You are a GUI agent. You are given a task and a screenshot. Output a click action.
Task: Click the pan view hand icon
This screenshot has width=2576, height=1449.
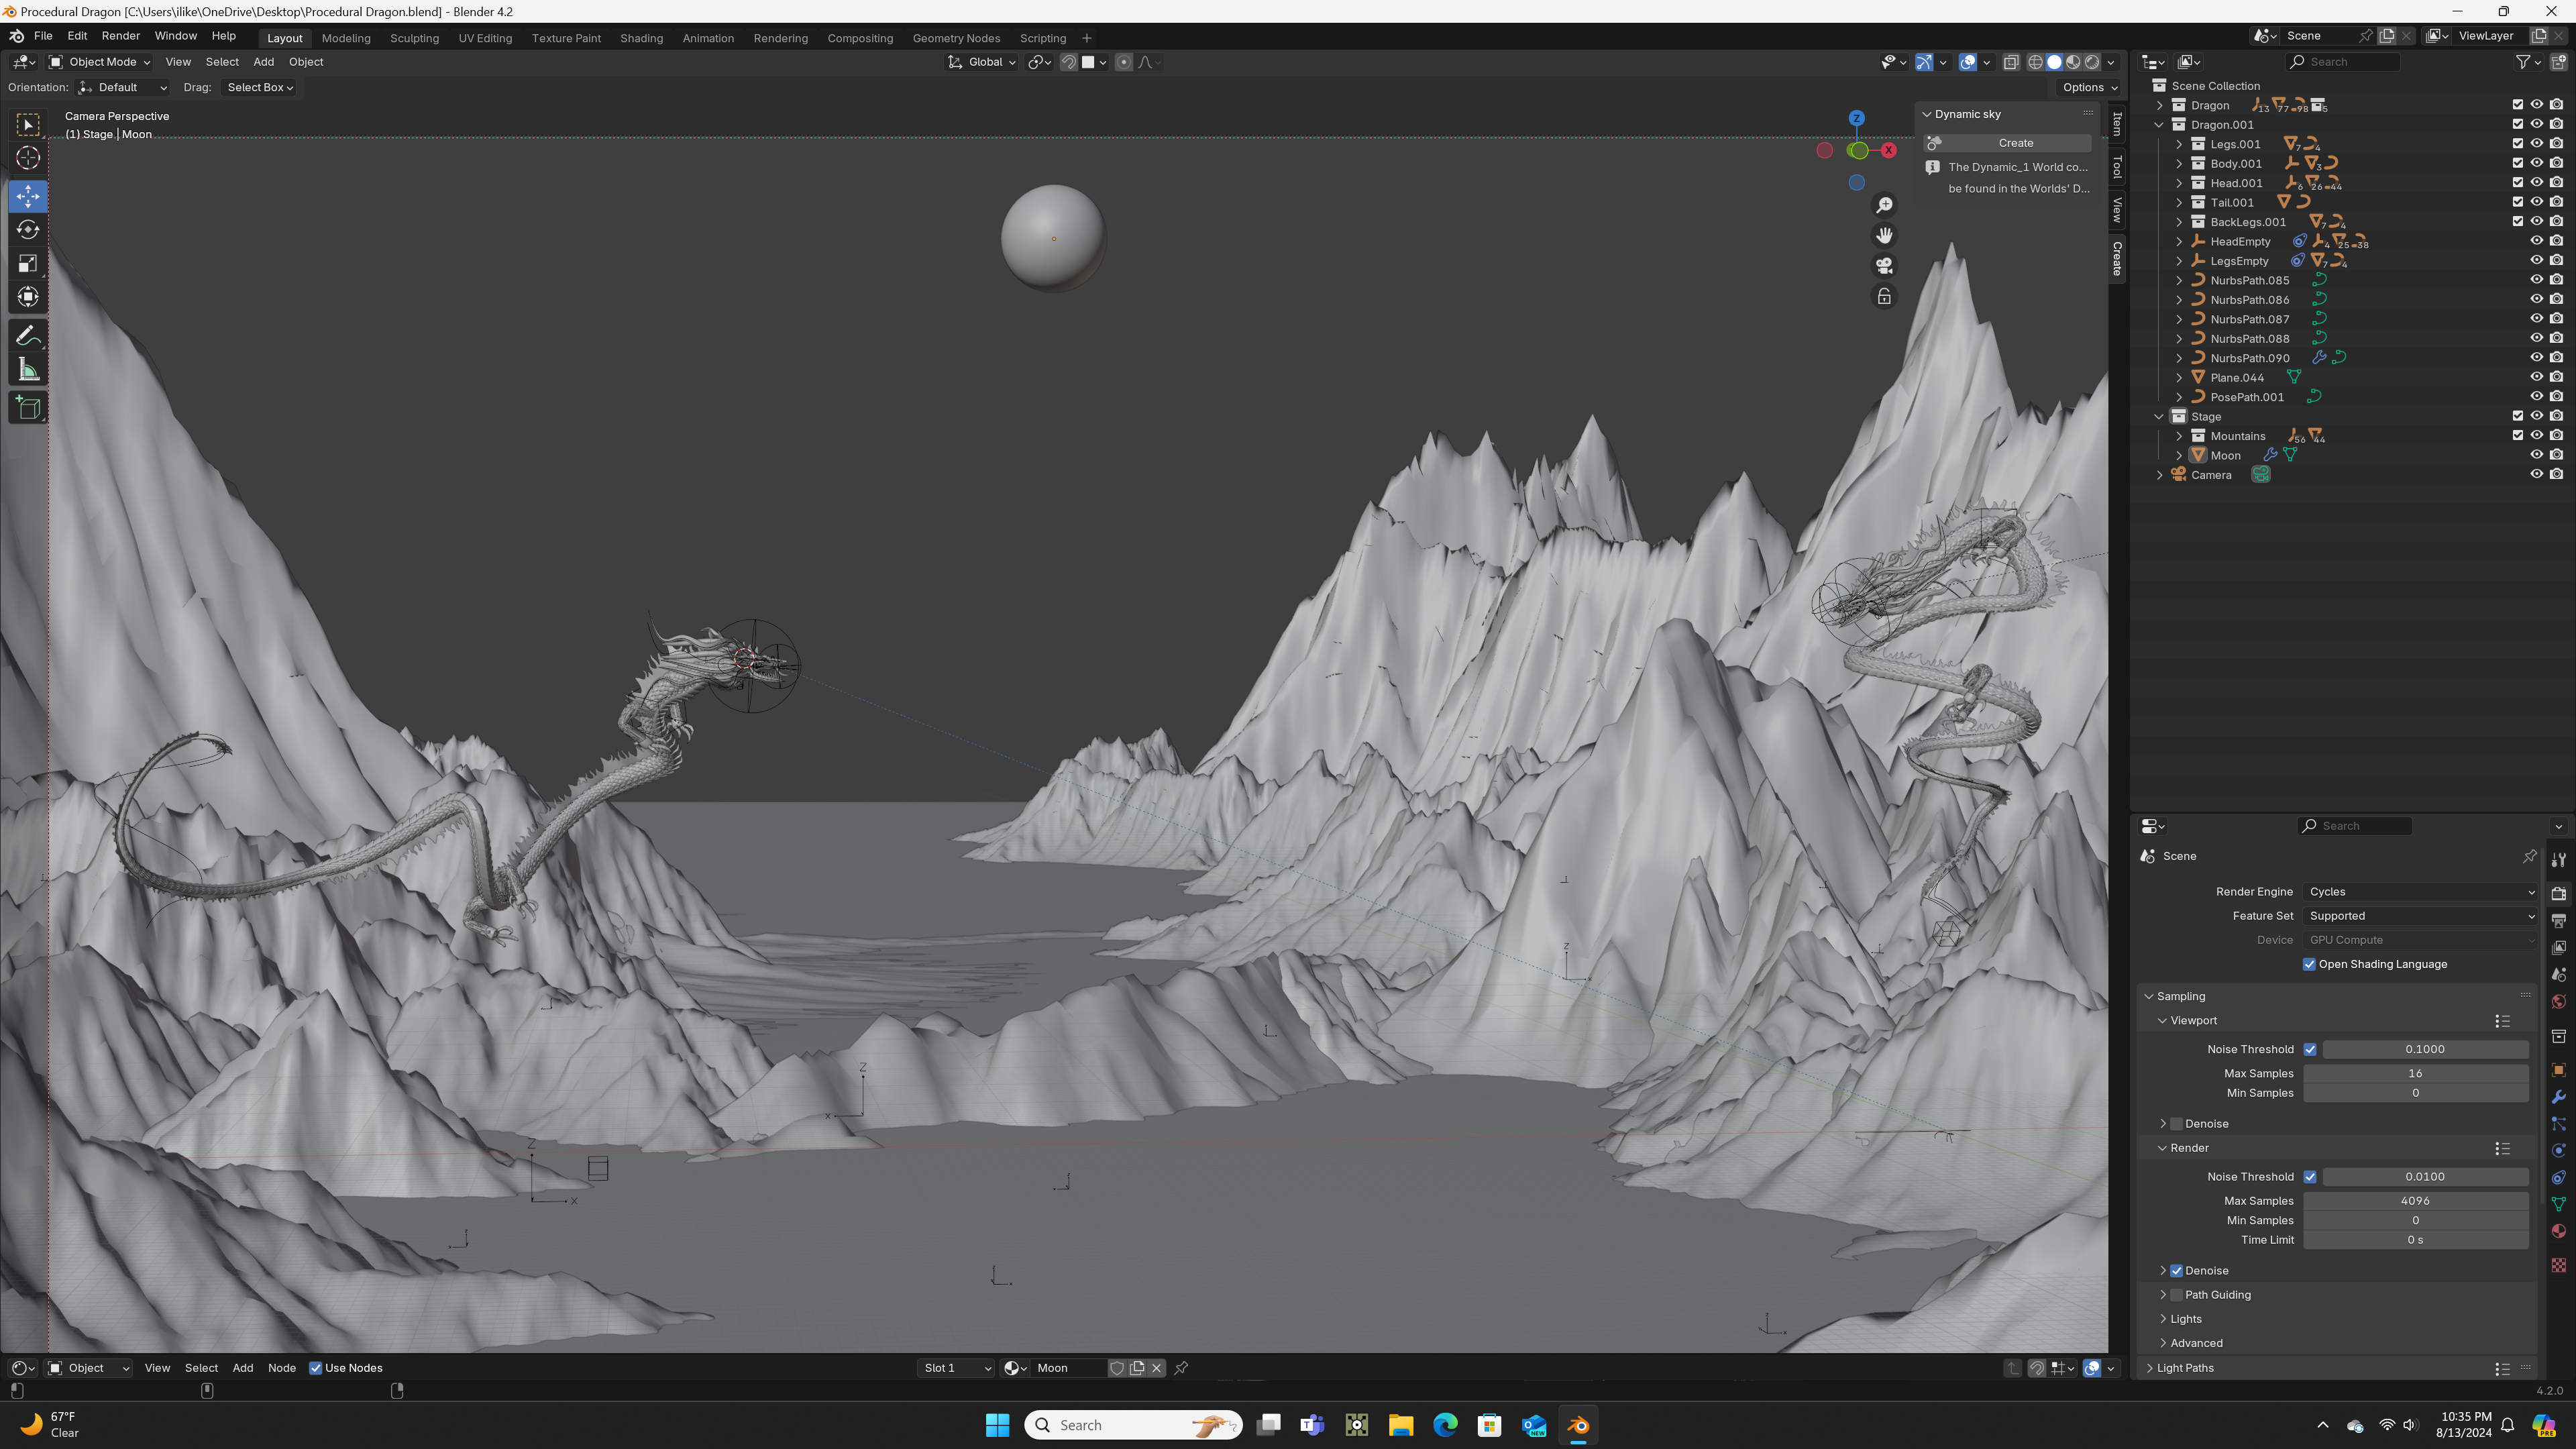click(x=1884, y=235)
